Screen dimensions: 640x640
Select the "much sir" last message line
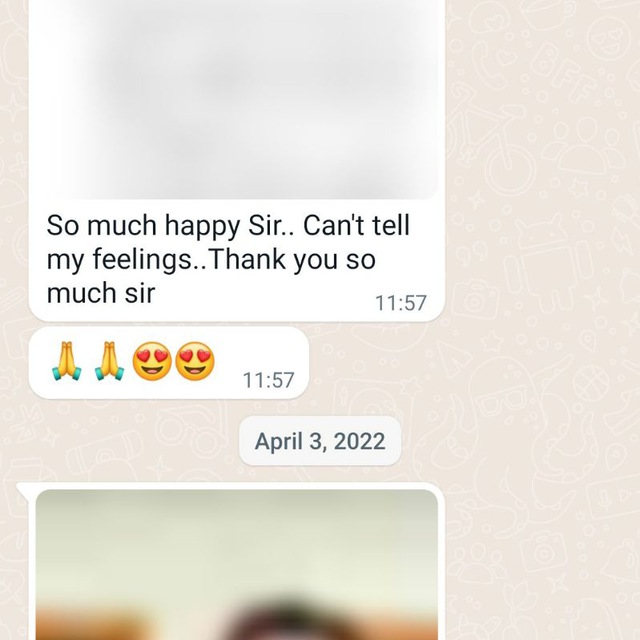pyautogui.click(x=101, y=293)
